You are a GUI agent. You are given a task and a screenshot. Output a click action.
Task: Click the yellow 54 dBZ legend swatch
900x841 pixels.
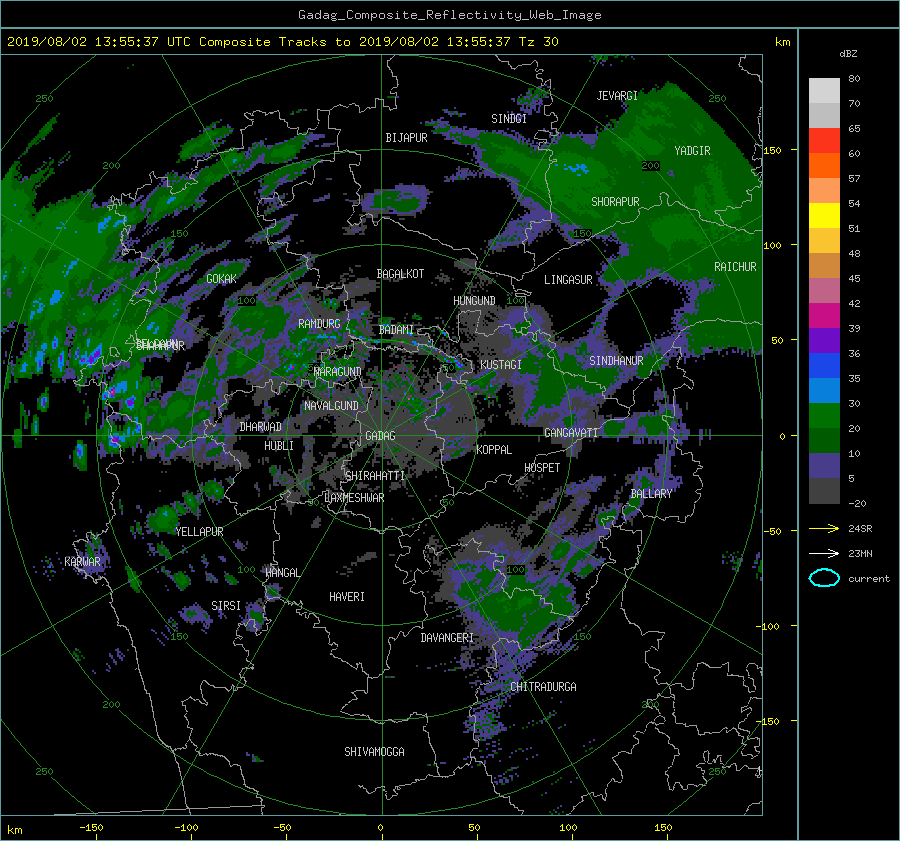(824, 215)
